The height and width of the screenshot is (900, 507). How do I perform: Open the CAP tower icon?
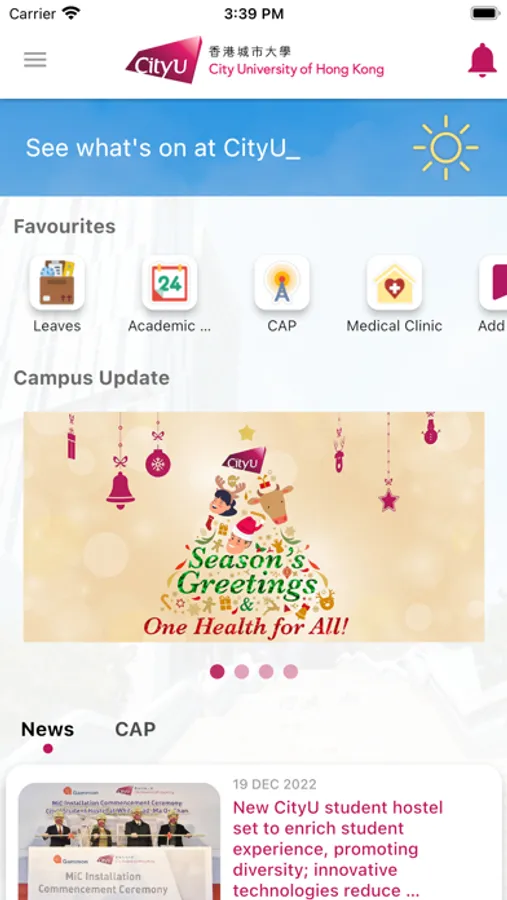(282, 282)
